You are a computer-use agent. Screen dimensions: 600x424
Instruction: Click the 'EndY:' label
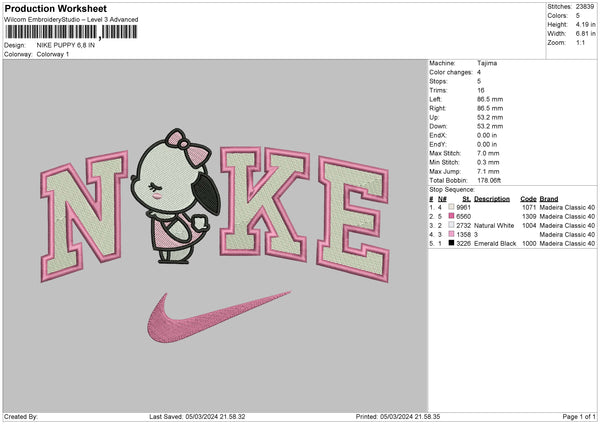tap(438, 144)
